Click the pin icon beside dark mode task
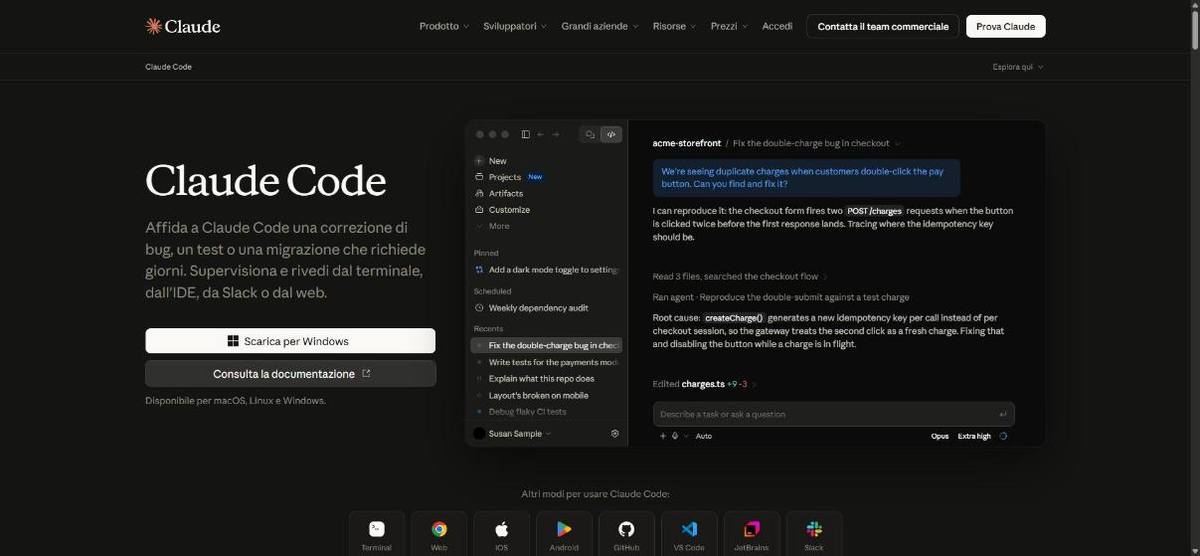1200x556 pixels. pos(479,270)
